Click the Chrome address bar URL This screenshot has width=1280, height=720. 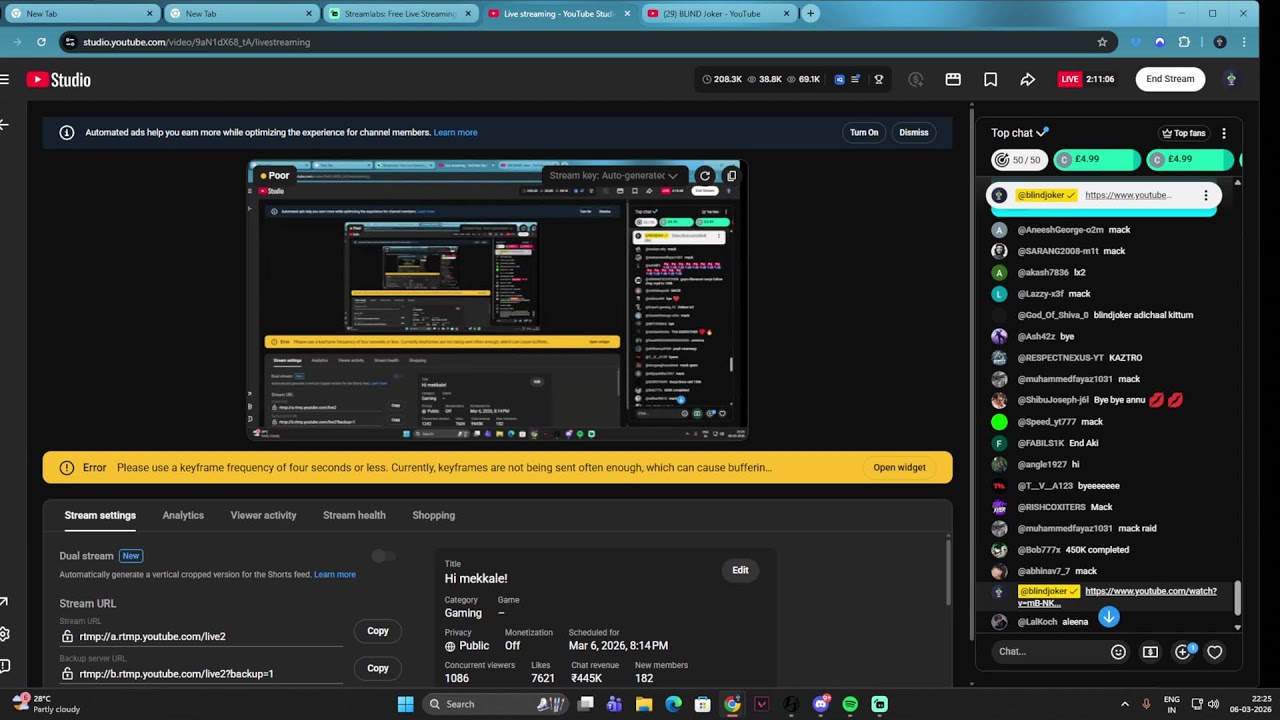pos(197,42)
